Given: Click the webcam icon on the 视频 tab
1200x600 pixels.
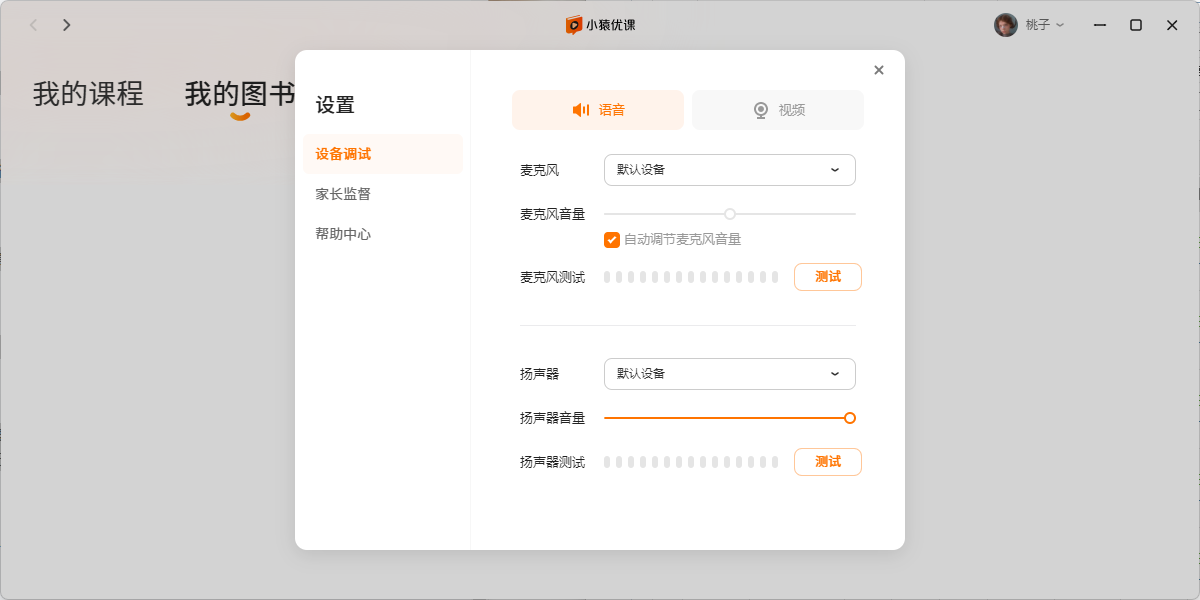Looking at the screenshot, I should (761, 110).
